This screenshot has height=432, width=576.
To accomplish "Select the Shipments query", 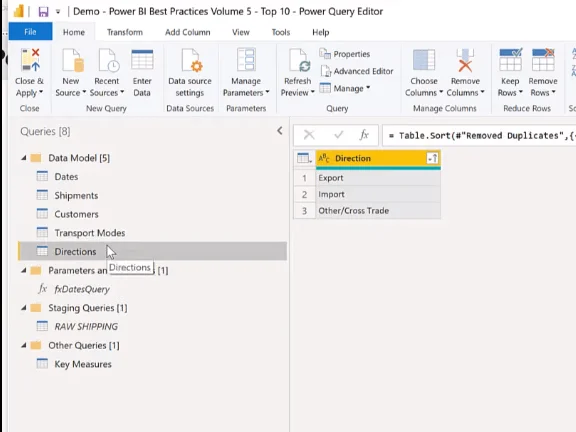I will 76,195.
